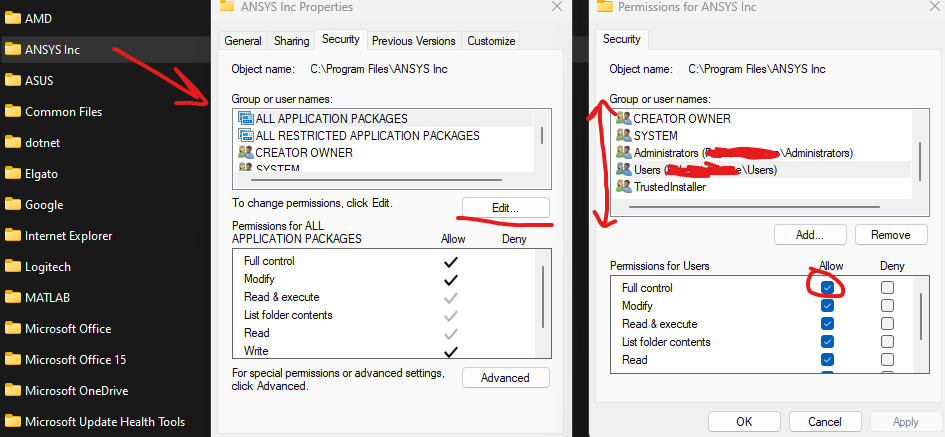Image resolution: width=945 pixels, height=437 pixels.
Task: Select the ALL APPLICATION PACKAGES entry
Action: (383, 118)
